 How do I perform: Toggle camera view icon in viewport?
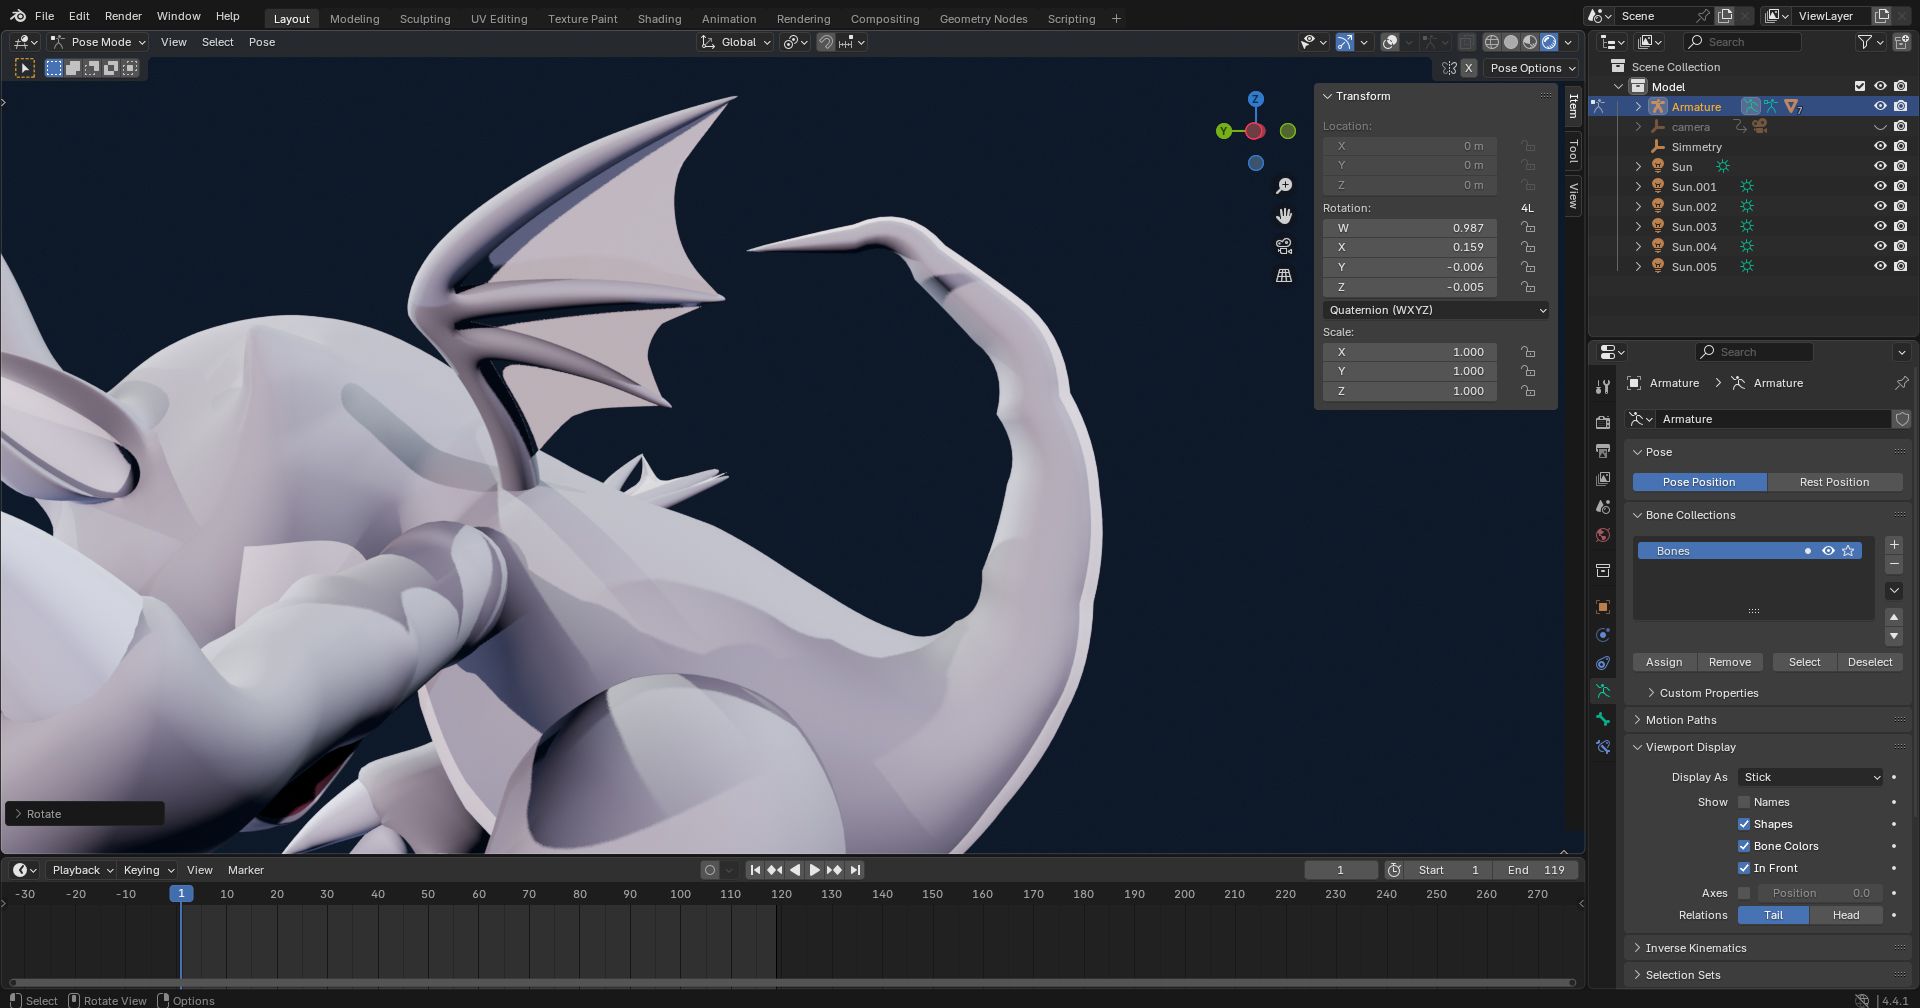1284,246
